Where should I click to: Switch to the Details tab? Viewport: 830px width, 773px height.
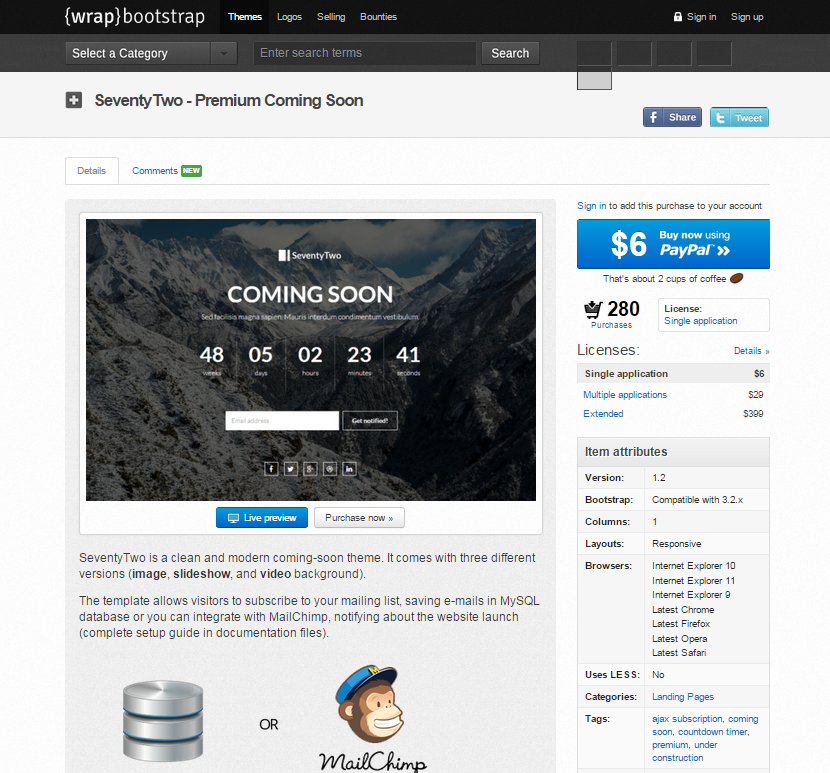coord(92,170)
